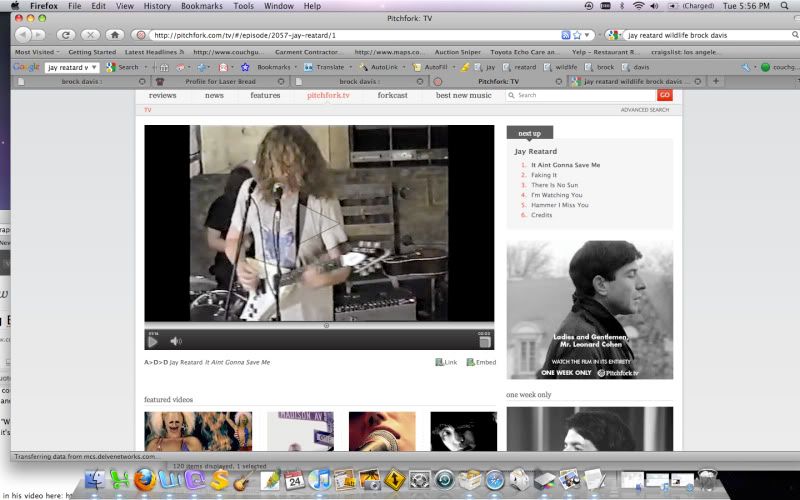Open best new music section
Image resolution: width=800 pixels, height=500 pixels.
click(x=463, y=95)
